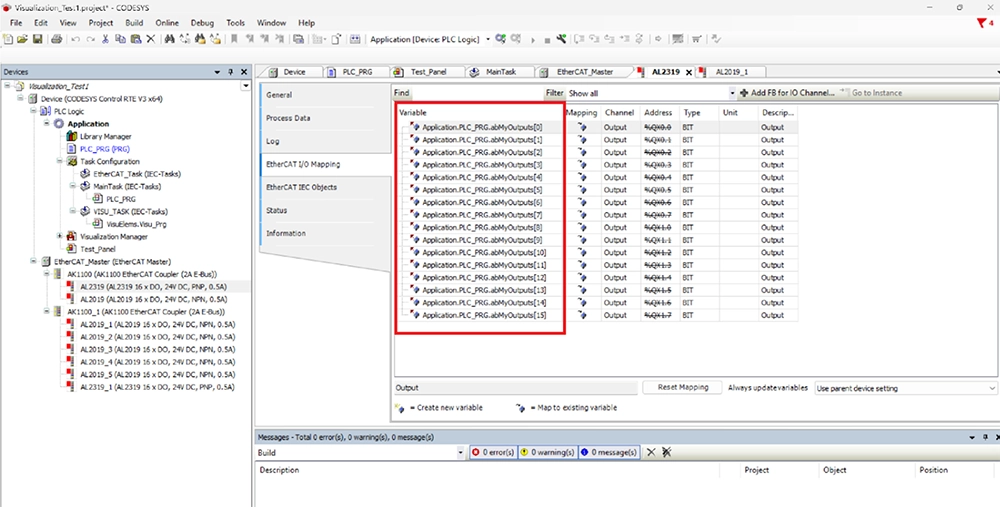1000x507 pixels.
Task: Click the mapping icon for abMyOutputs[0]
Action: pyautogui.click(x=582, y=127)
